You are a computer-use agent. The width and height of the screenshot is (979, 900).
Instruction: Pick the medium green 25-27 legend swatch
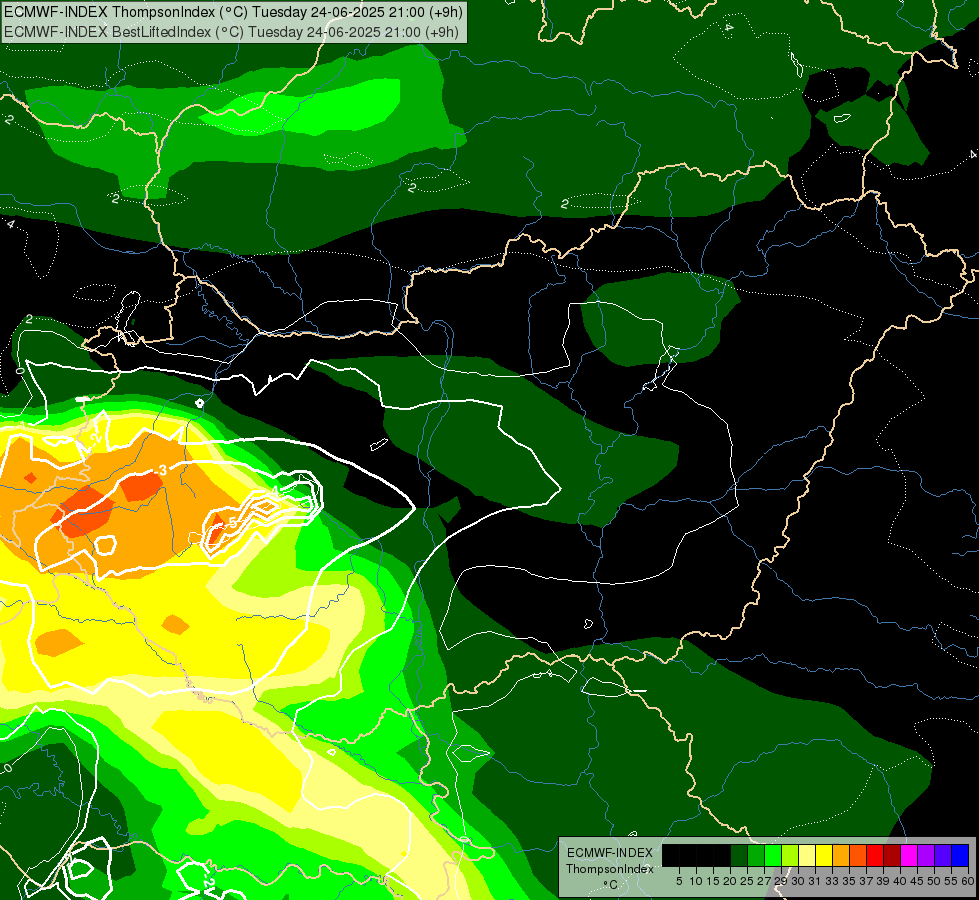[756, 855]
